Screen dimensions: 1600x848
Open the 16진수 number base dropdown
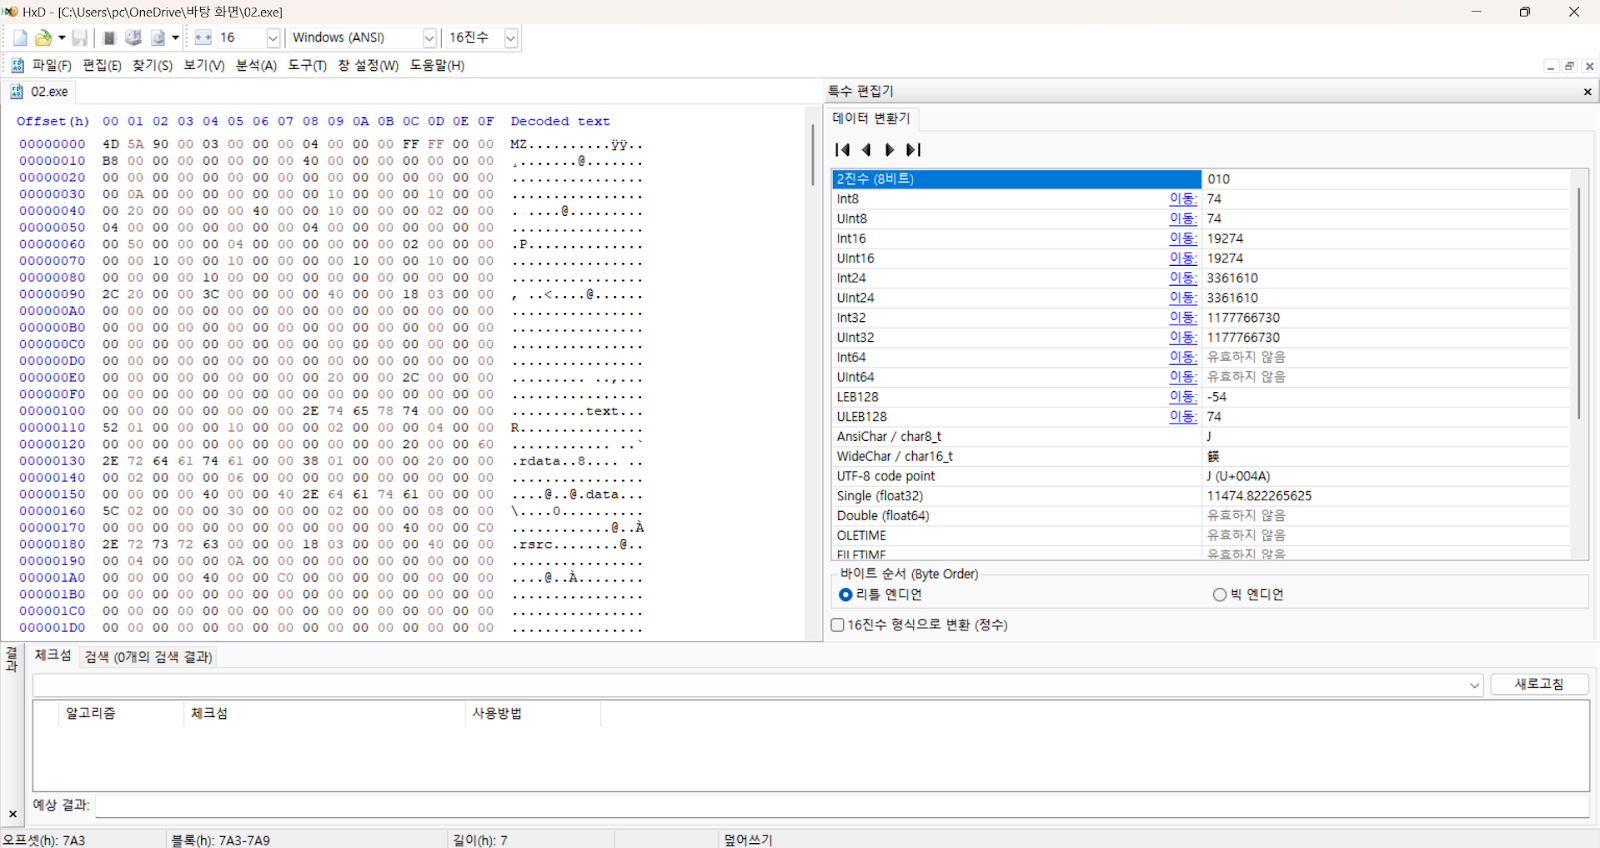(511, 38)
